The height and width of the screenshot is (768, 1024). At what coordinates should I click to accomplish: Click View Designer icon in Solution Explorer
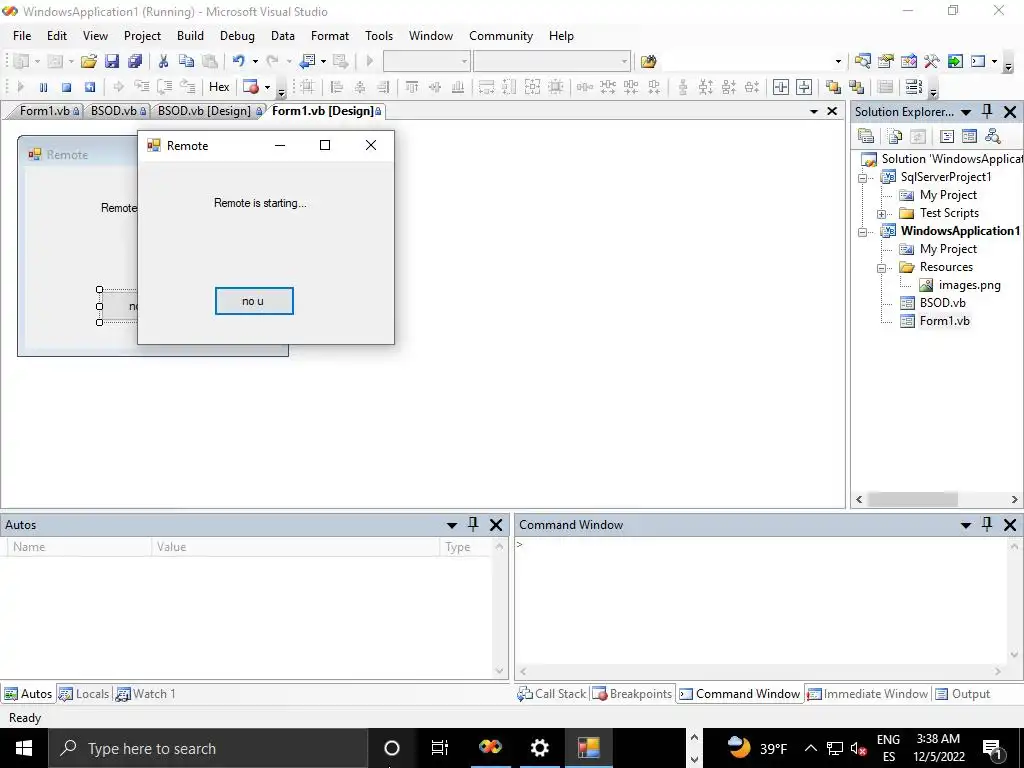[969, 136]
